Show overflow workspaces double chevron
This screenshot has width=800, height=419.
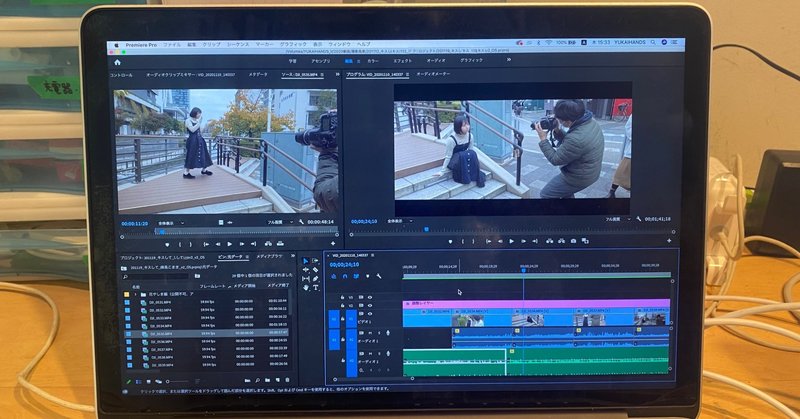point(508,60)
